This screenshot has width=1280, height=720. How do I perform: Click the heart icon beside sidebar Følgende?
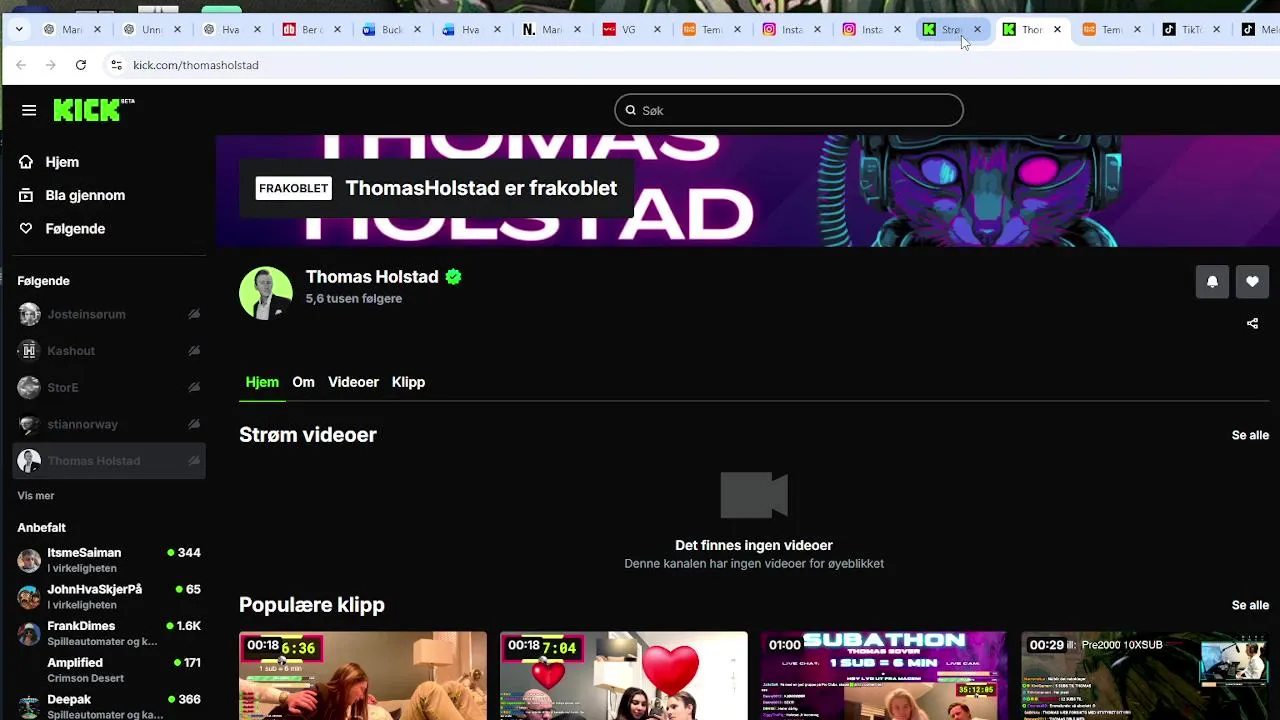tap(26, 228)
